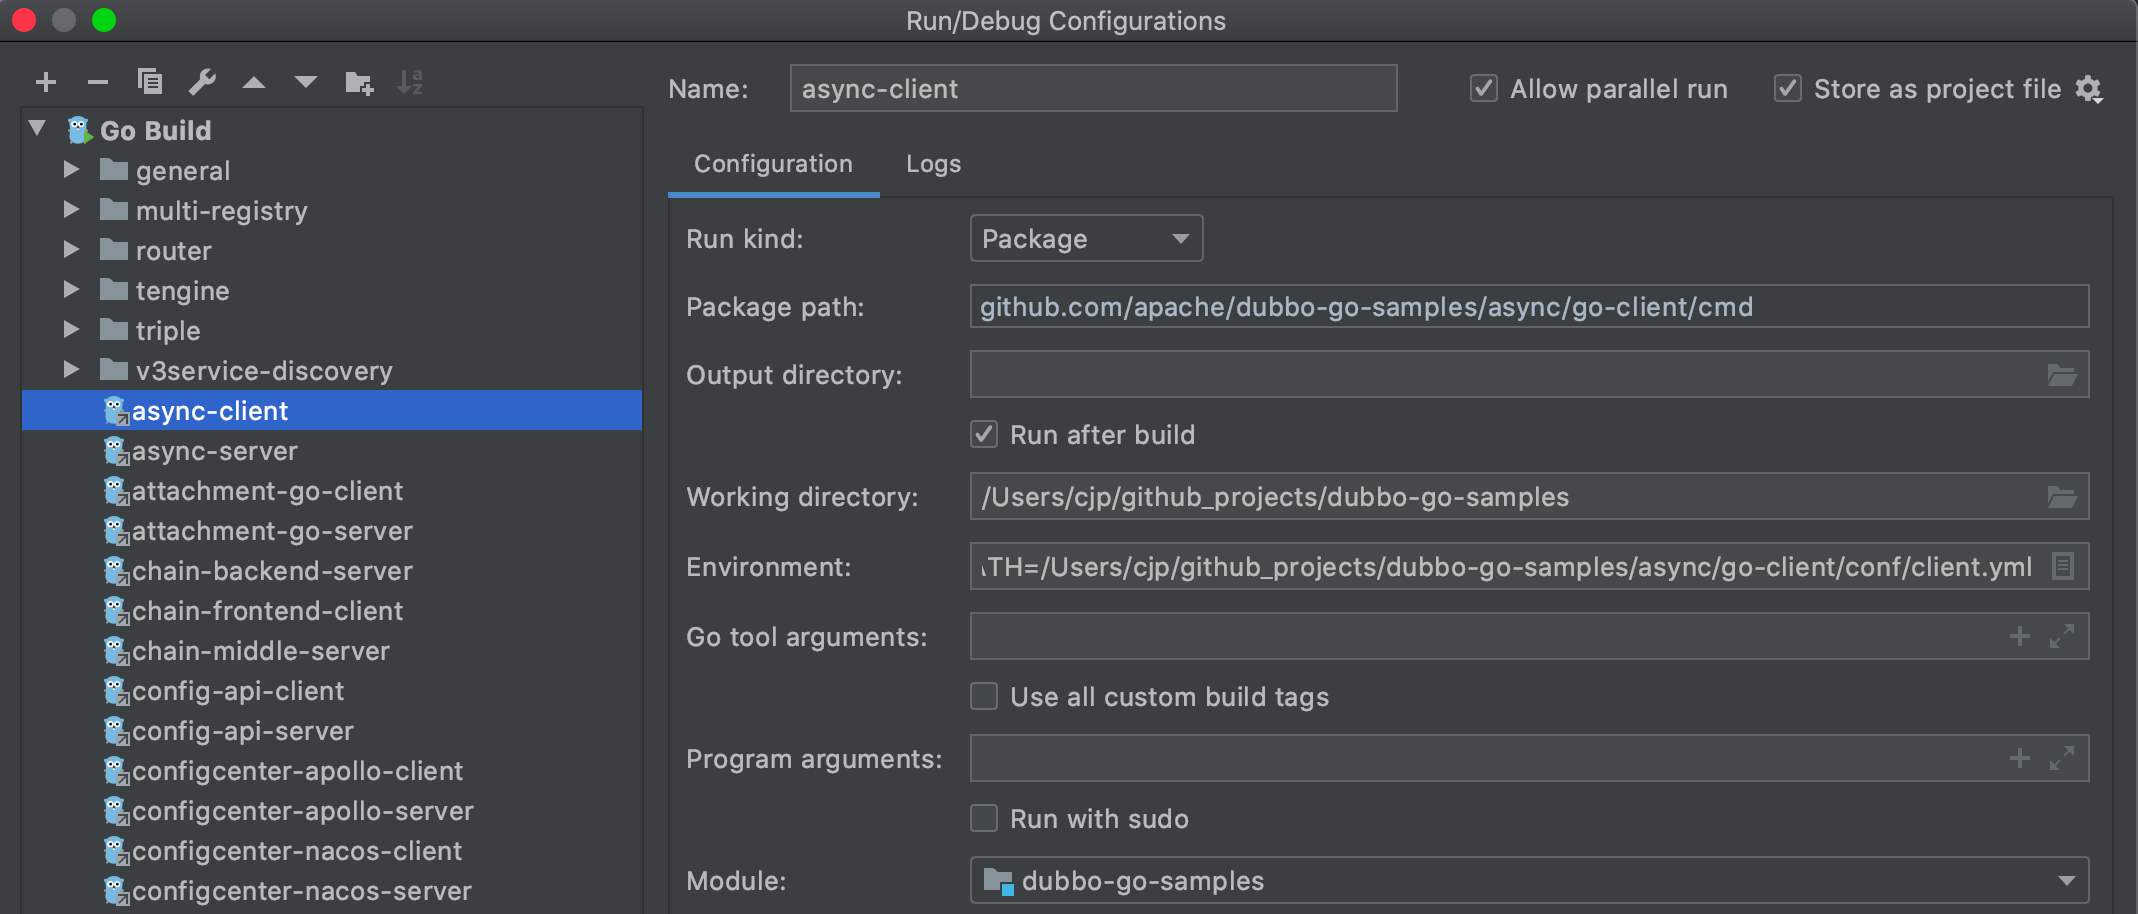The height and width of the screenshot is (914, 2138).
Task: Click into the Package path field
Action: [x=1528, y=307]
